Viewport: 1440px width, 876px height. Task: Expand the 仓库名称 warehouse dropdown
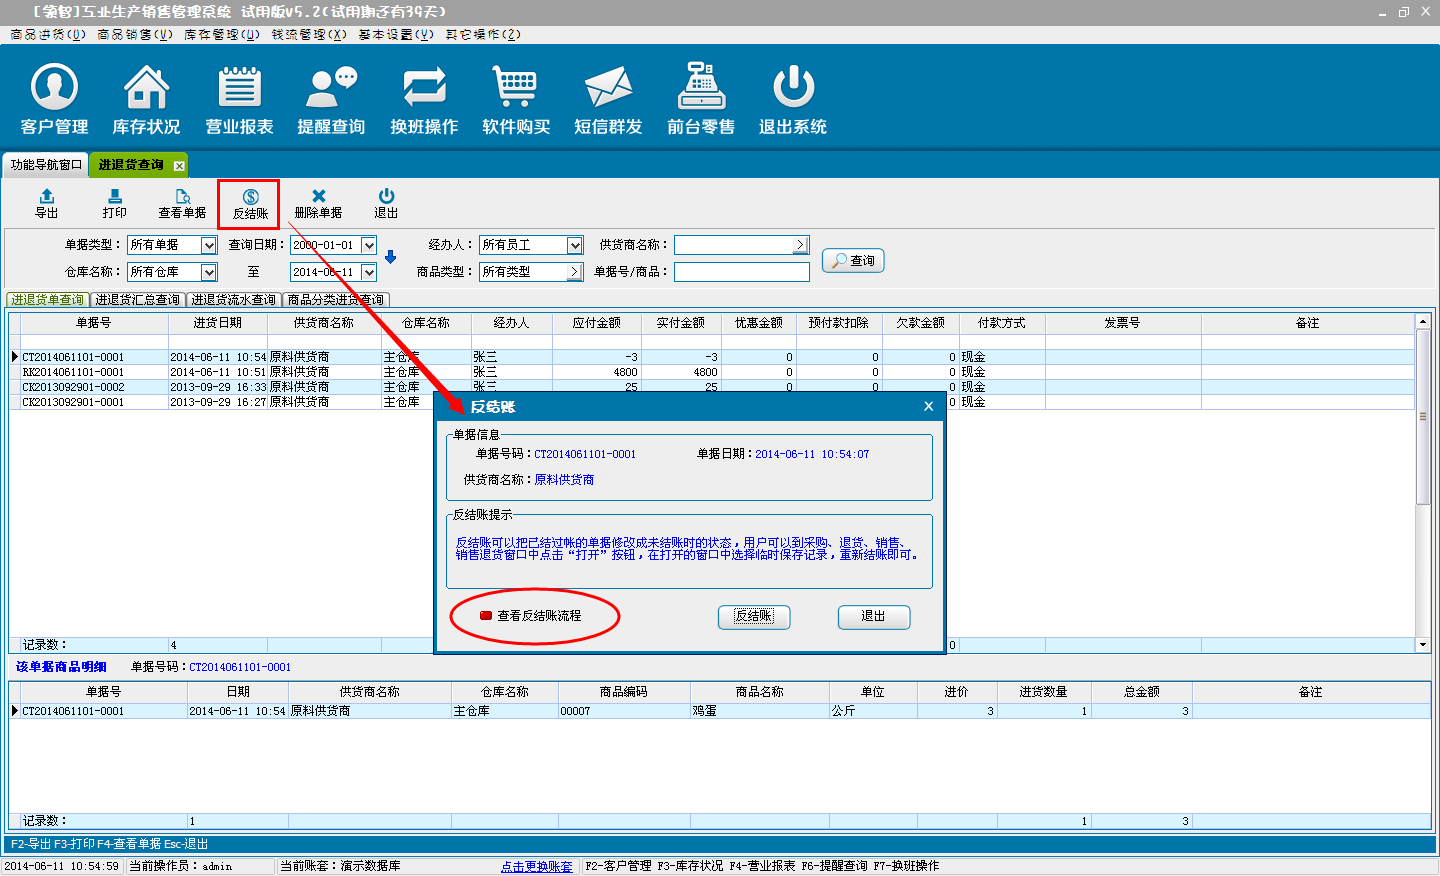208,272
